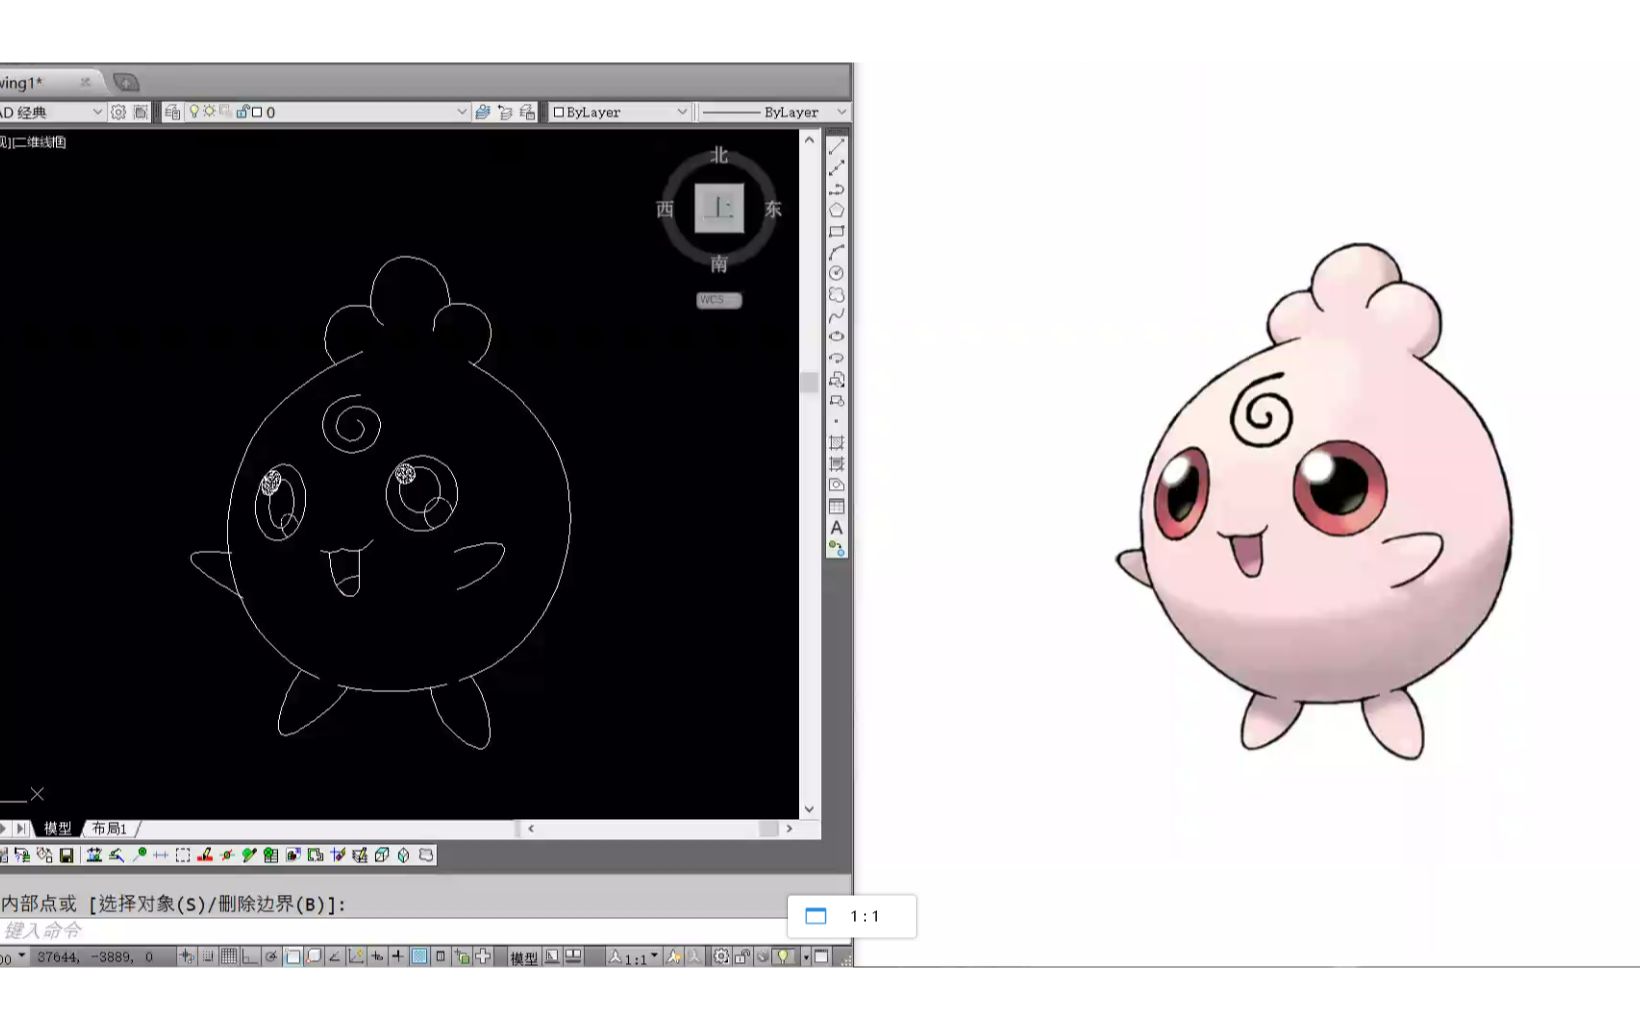Click the 上 face of ViewCube
This screenshot has width=1640, height=1025.
click(x=719, y=208)
